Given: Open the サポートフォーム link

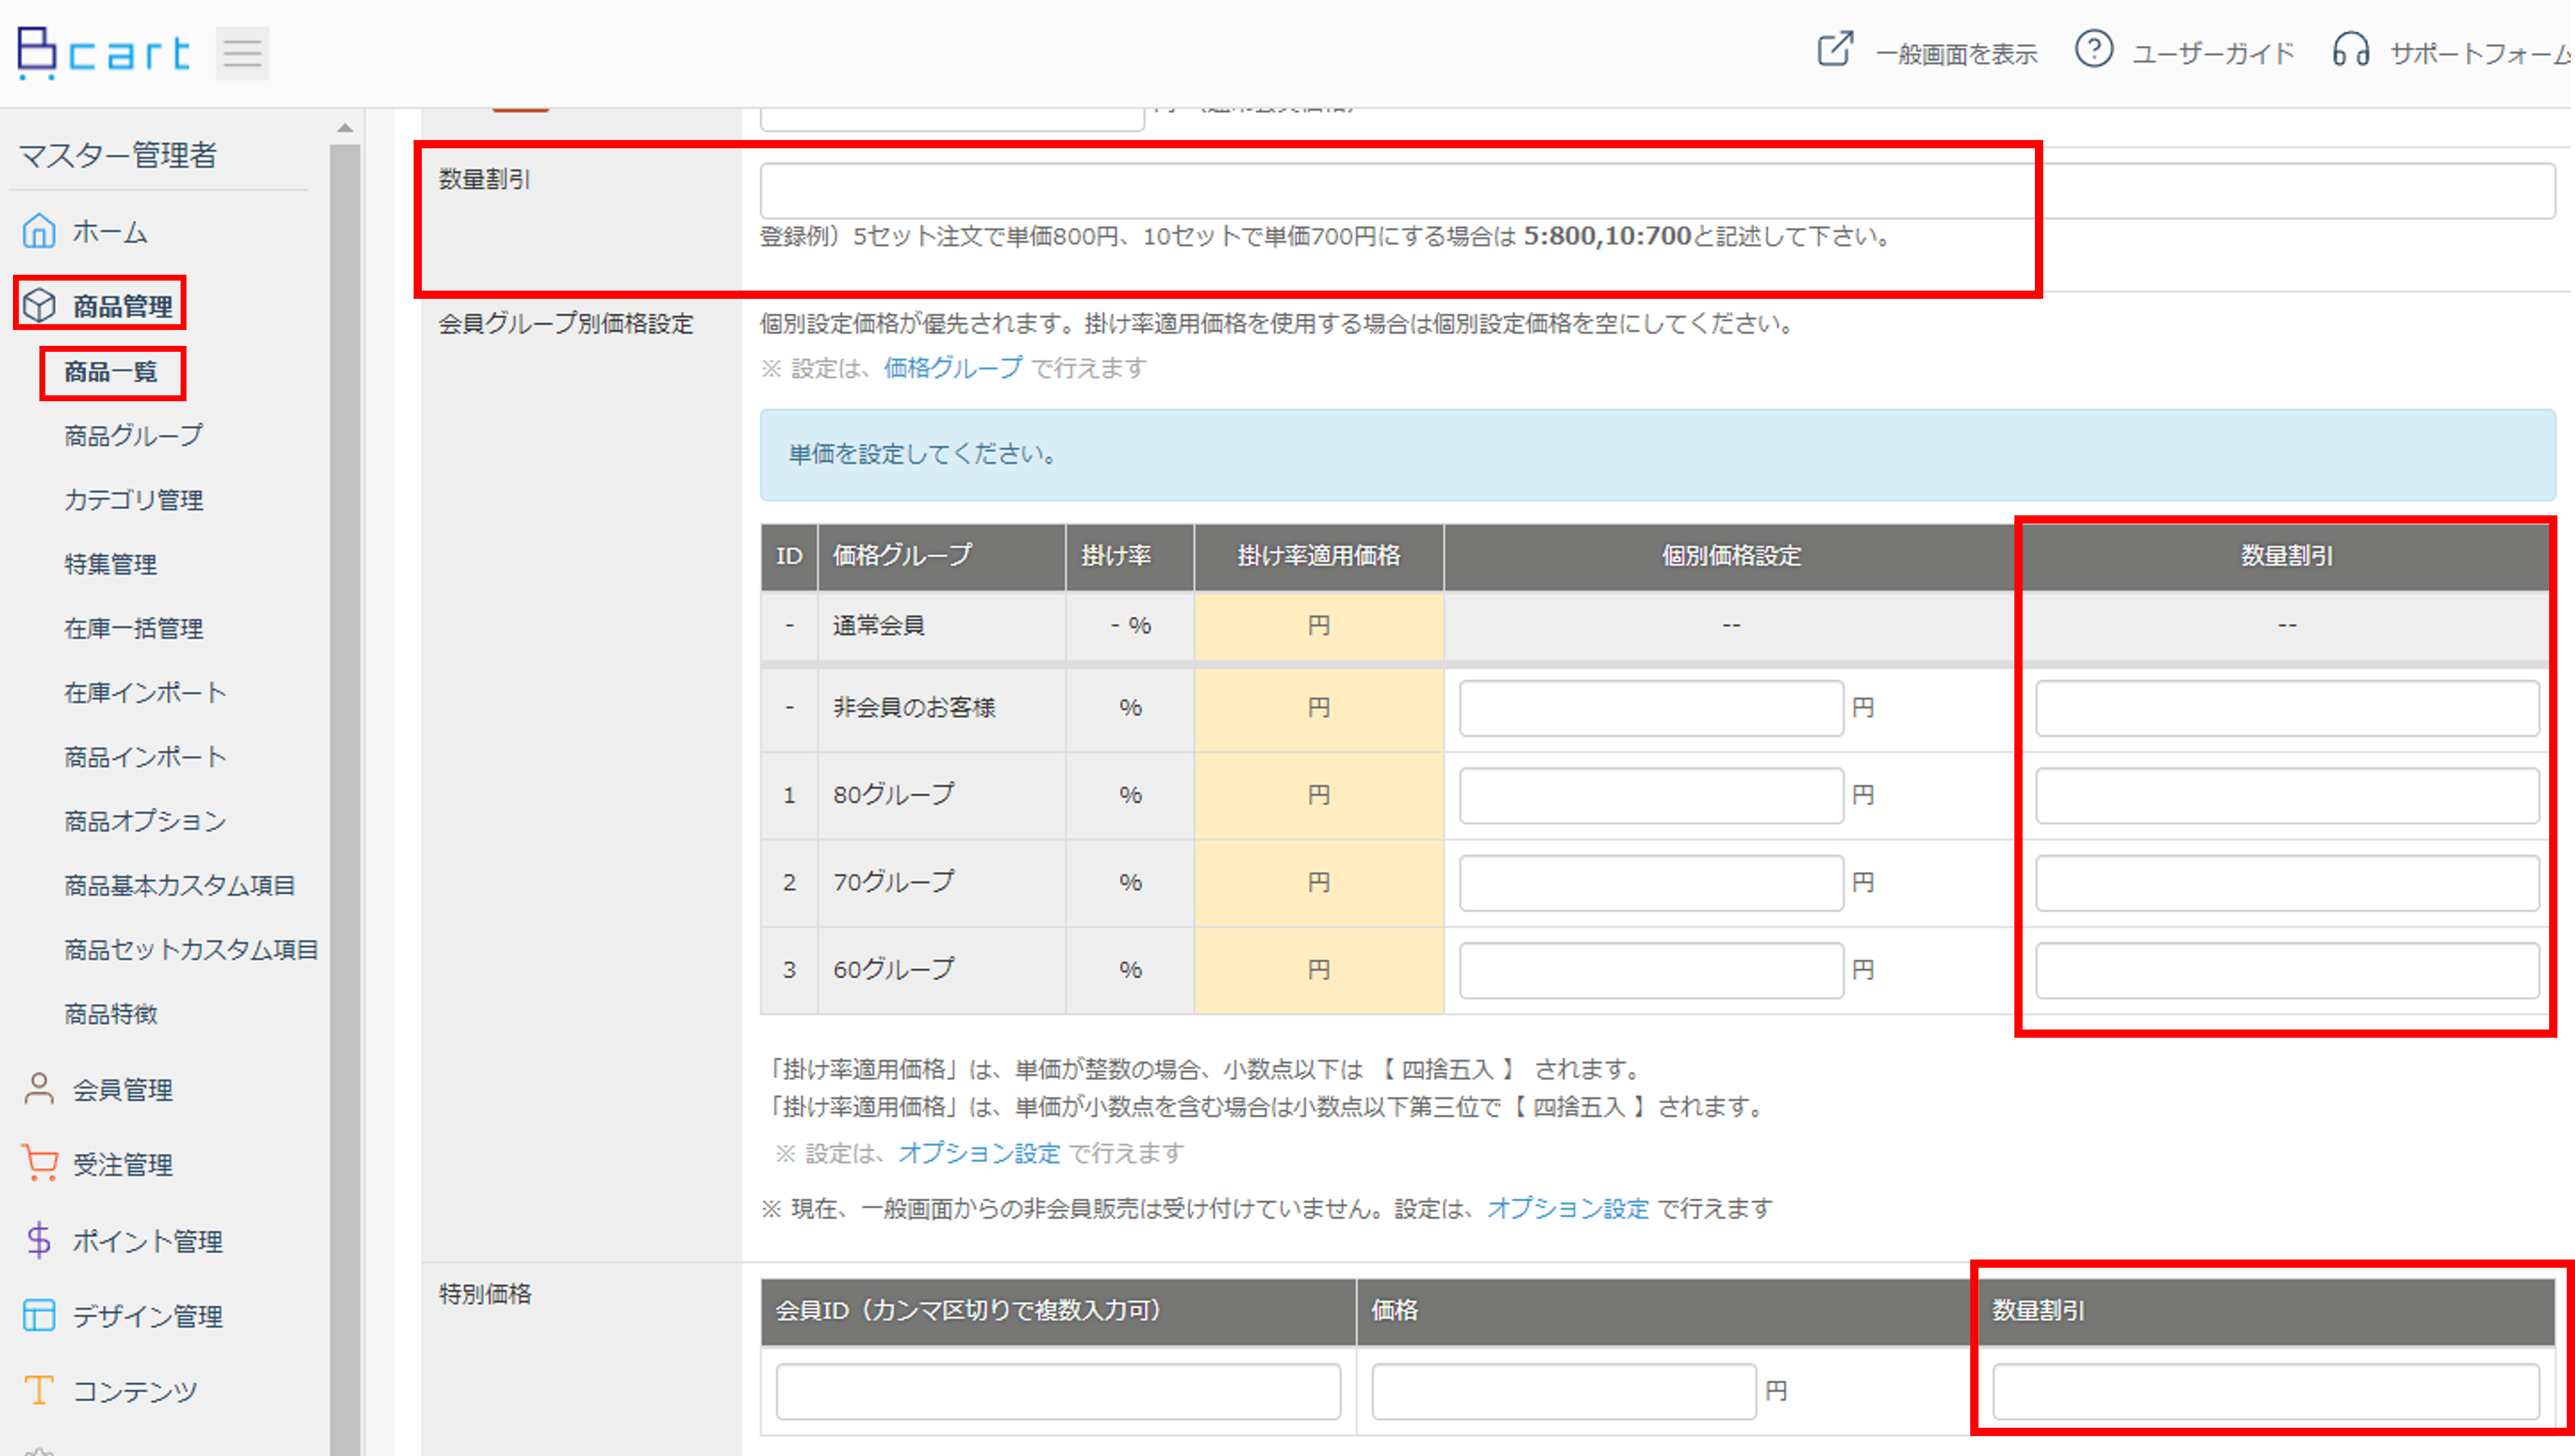Looking at the screenshot, I should click(2481, 53).
